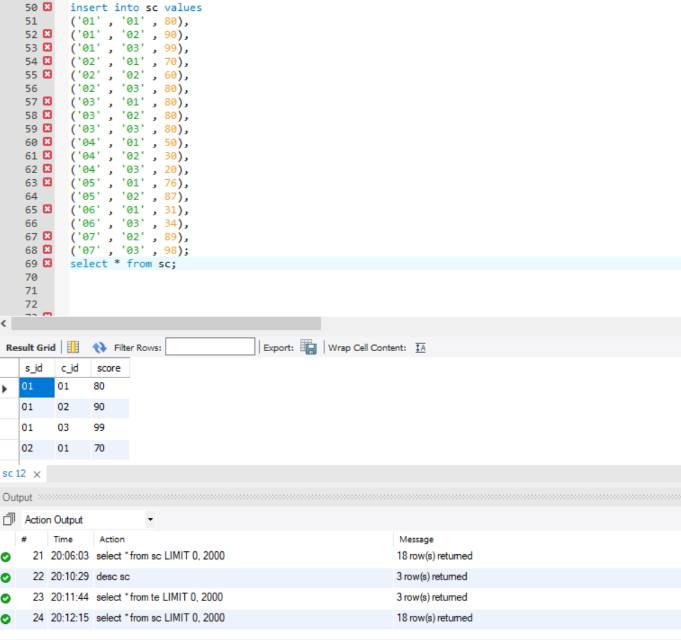Toggle the Wrap Cell Content icon
The height and width of the screenshot is (640, 681).
coord(421,348)
